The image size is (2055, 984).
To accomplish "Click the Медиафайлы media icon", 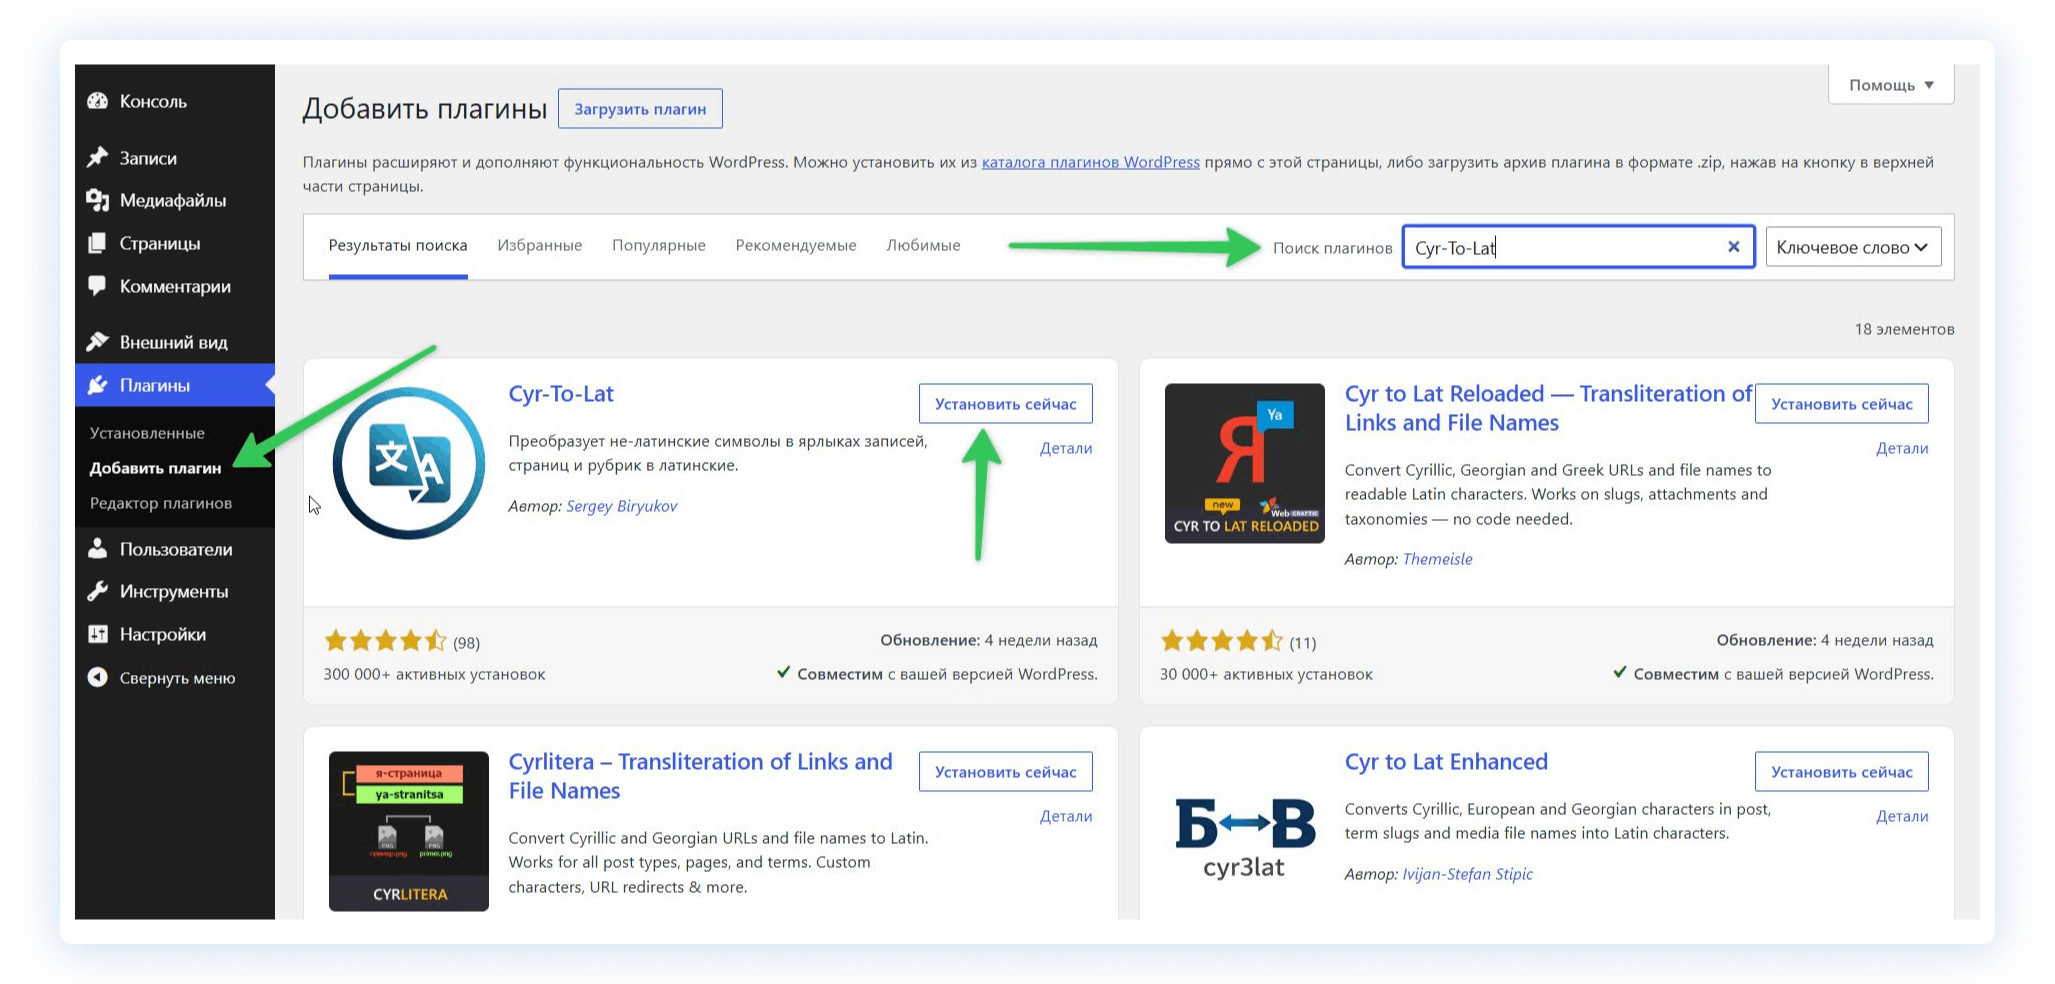I will (97, 200).
